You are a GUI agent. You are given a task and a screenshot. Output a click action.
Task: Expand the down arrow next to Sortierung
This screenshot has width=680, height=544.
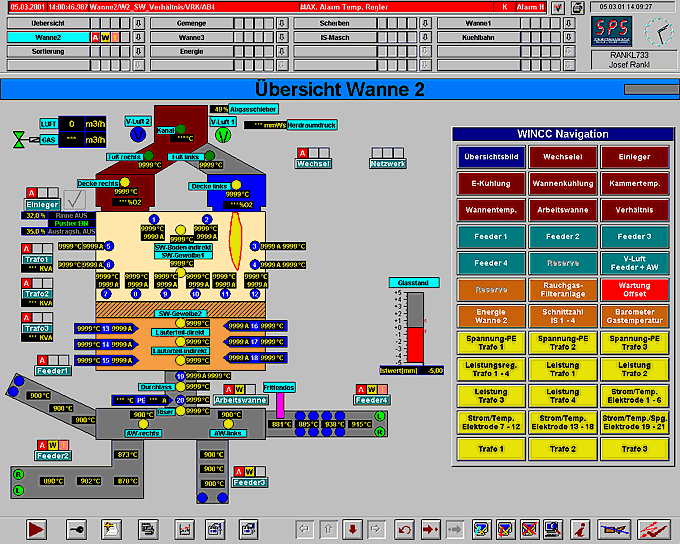[139, 52]
